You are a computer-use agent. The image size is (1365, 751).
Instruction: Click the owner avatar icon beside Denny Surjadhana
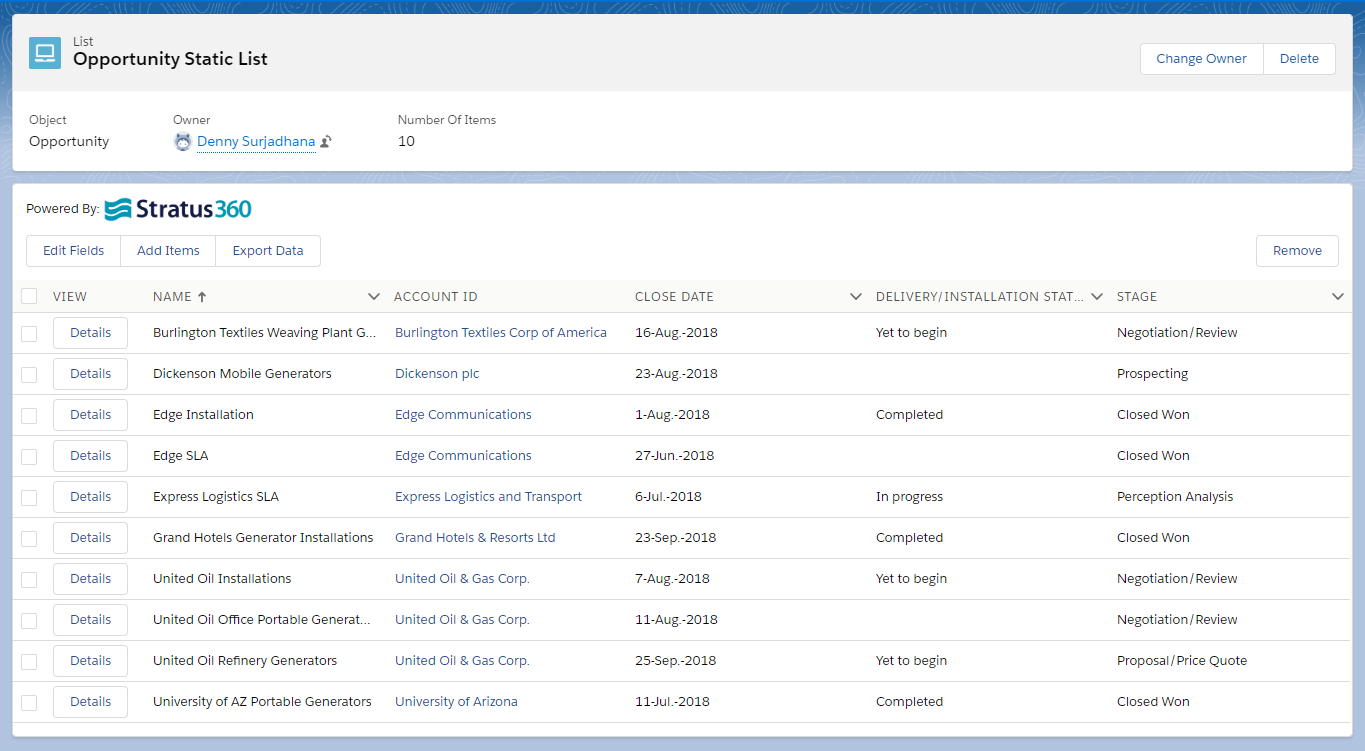(x=182, y=141)
